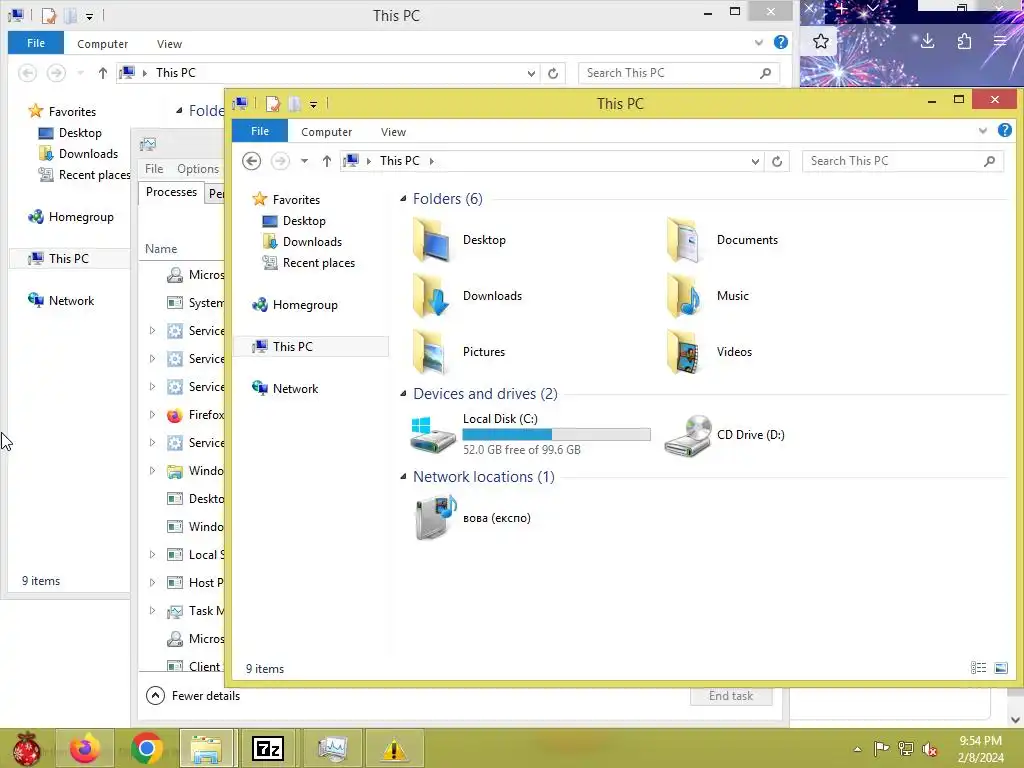Switch to large icons view layout icon
1024x768 pixels.
point(1000,667)
